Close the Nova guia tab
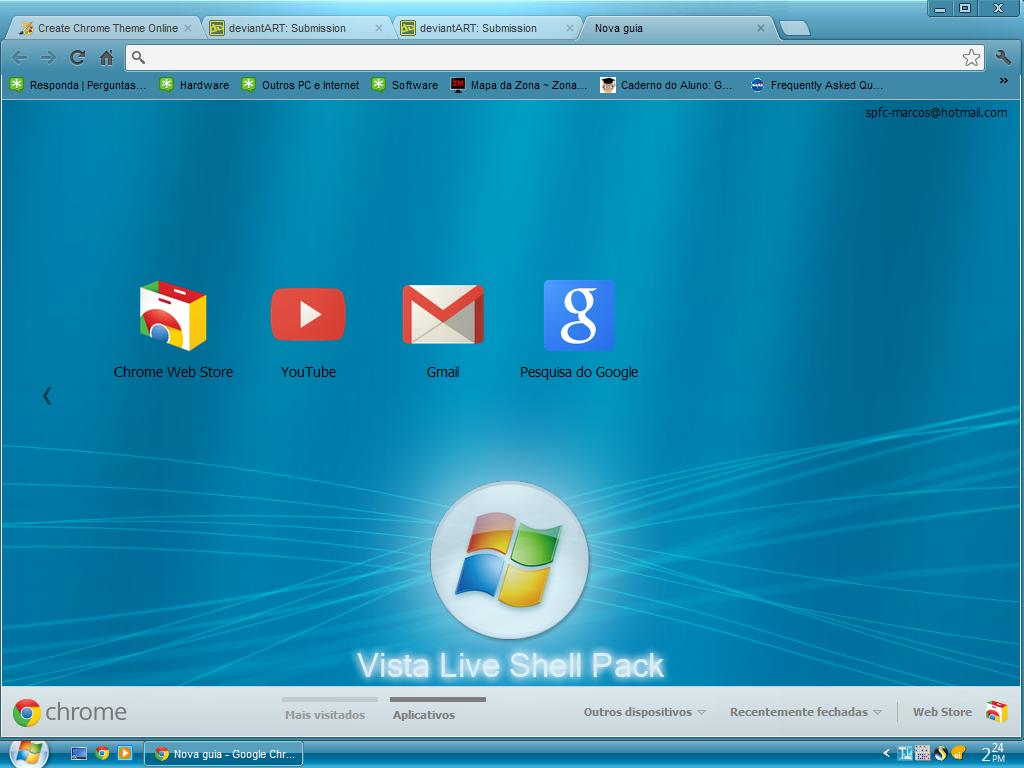1024x768 pixels. click(760, 28)
